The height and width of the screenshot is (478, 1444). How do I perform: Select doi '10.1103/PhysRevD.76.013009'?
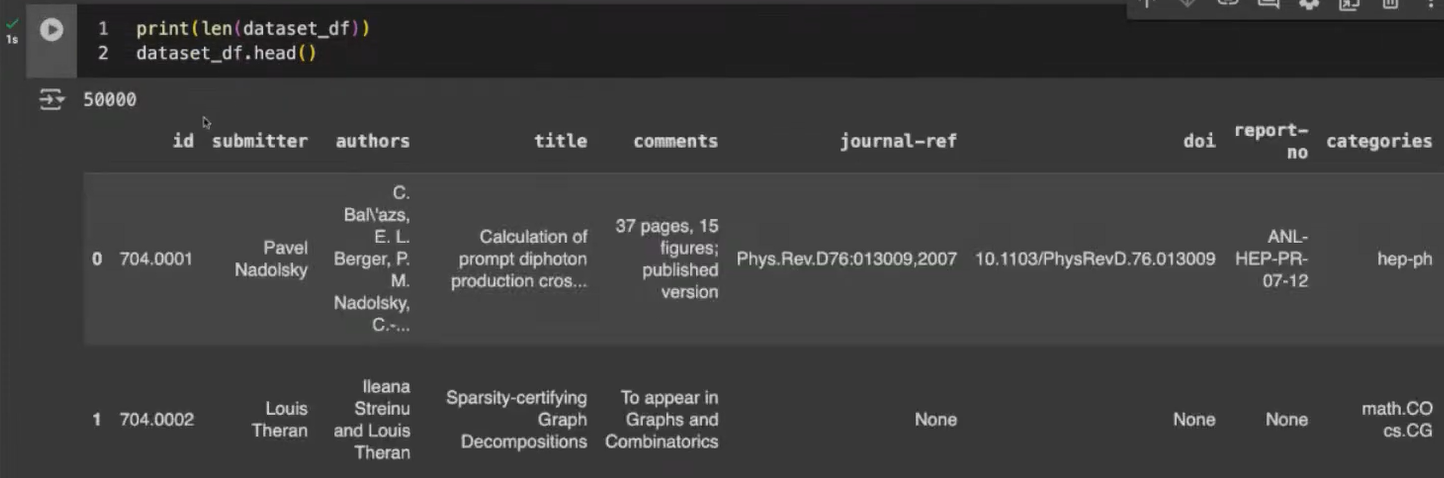1095,259
